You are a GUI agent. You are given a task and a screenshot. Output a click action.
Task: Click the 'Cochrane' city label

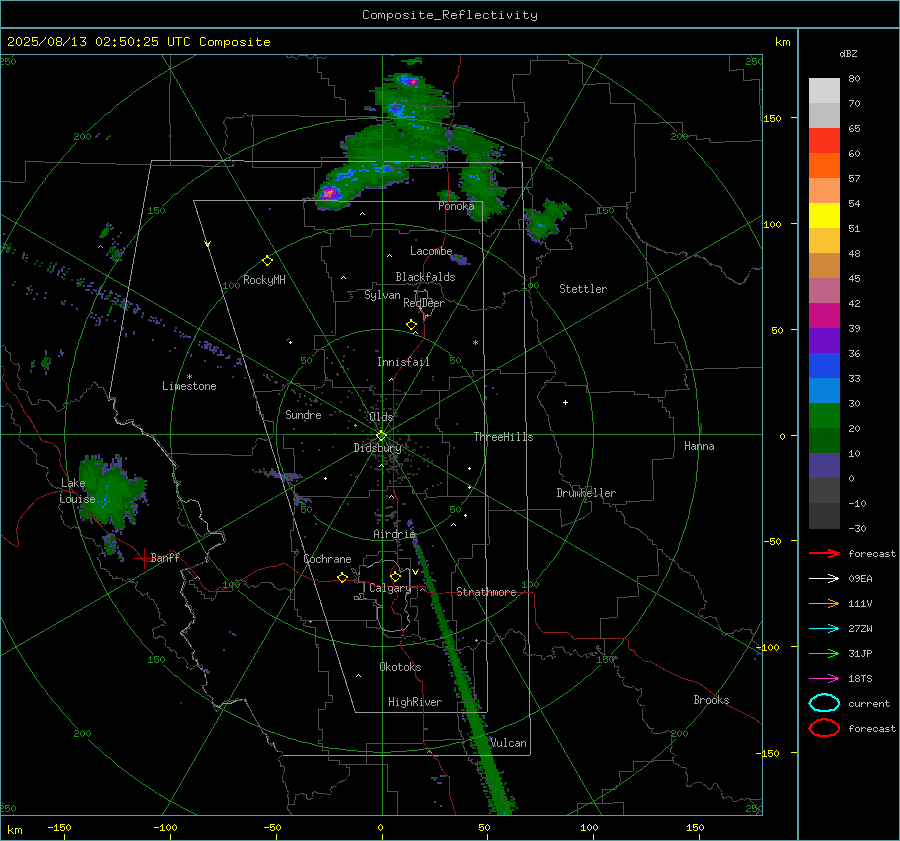[x=327, y=559]
